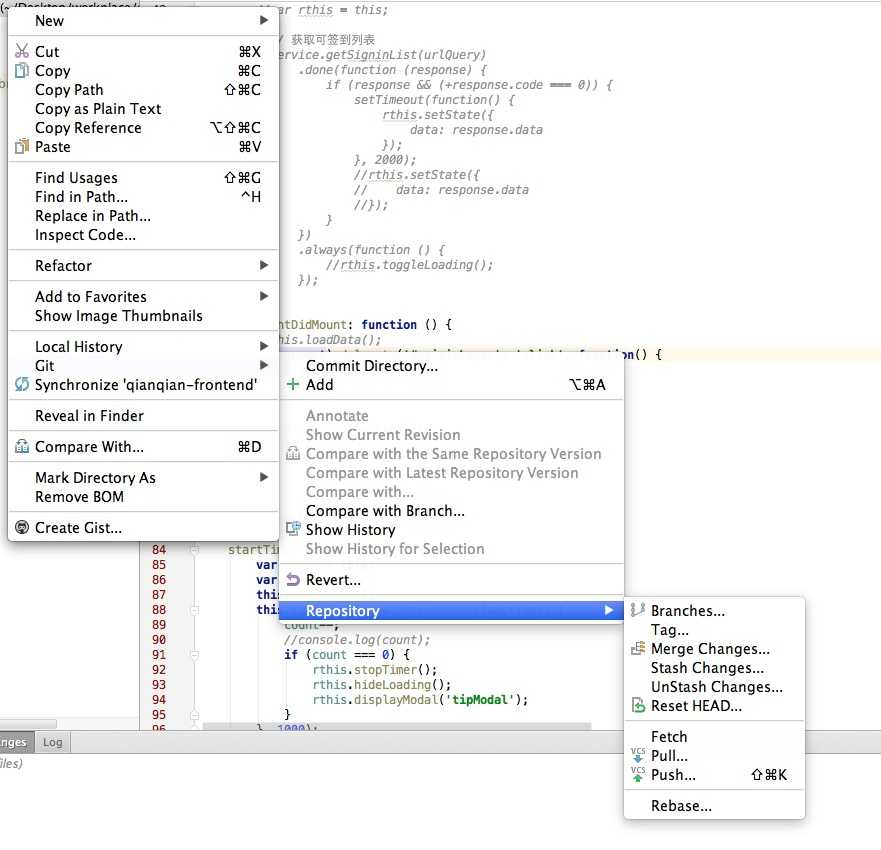Click the Copy clipboard icon

(x=21, y=70)
